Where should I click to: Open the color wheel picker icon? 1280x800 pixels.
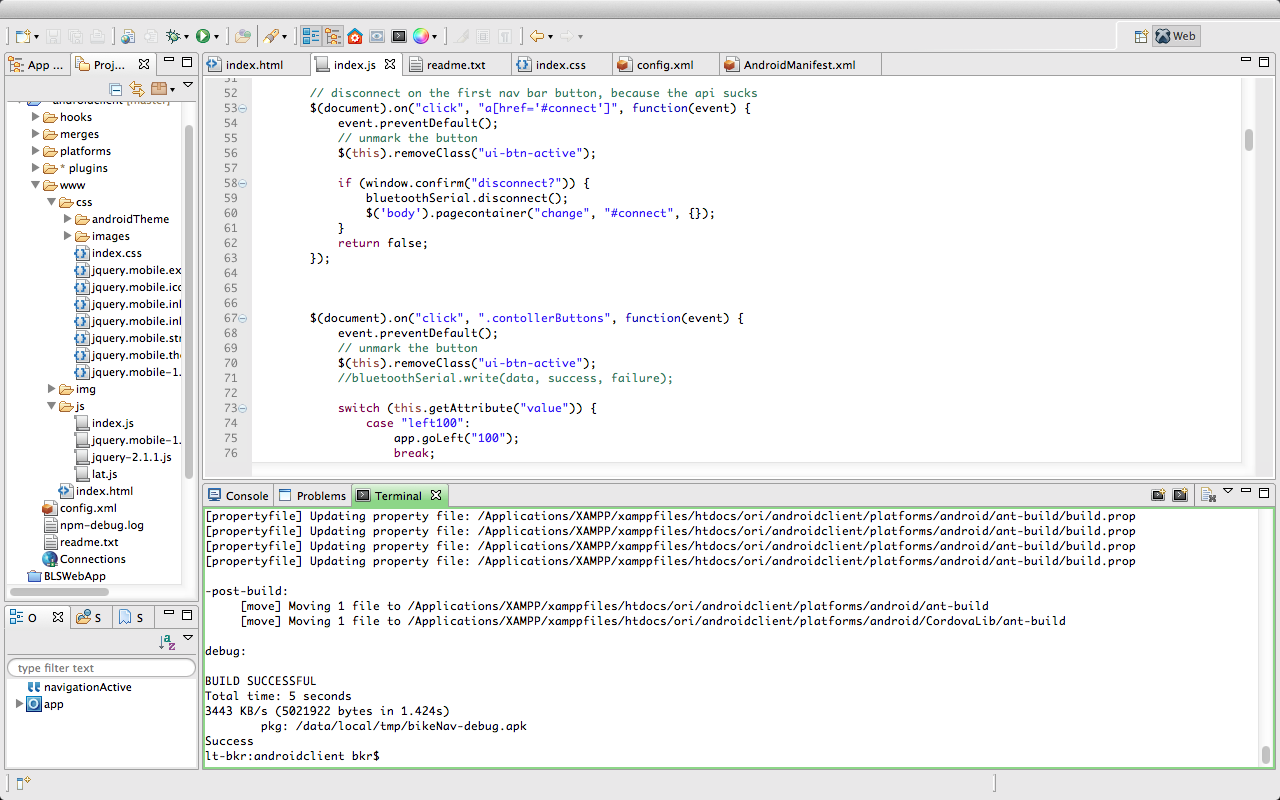(x=421, y=36)
